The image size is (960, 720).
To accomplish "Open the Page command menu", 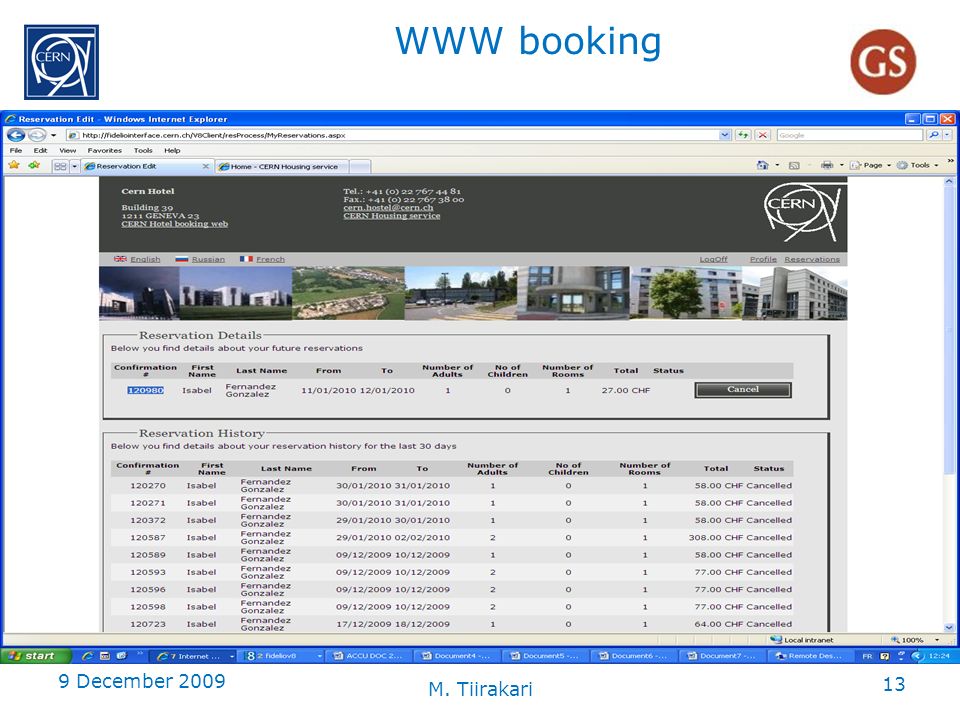I will pos(871,165).
